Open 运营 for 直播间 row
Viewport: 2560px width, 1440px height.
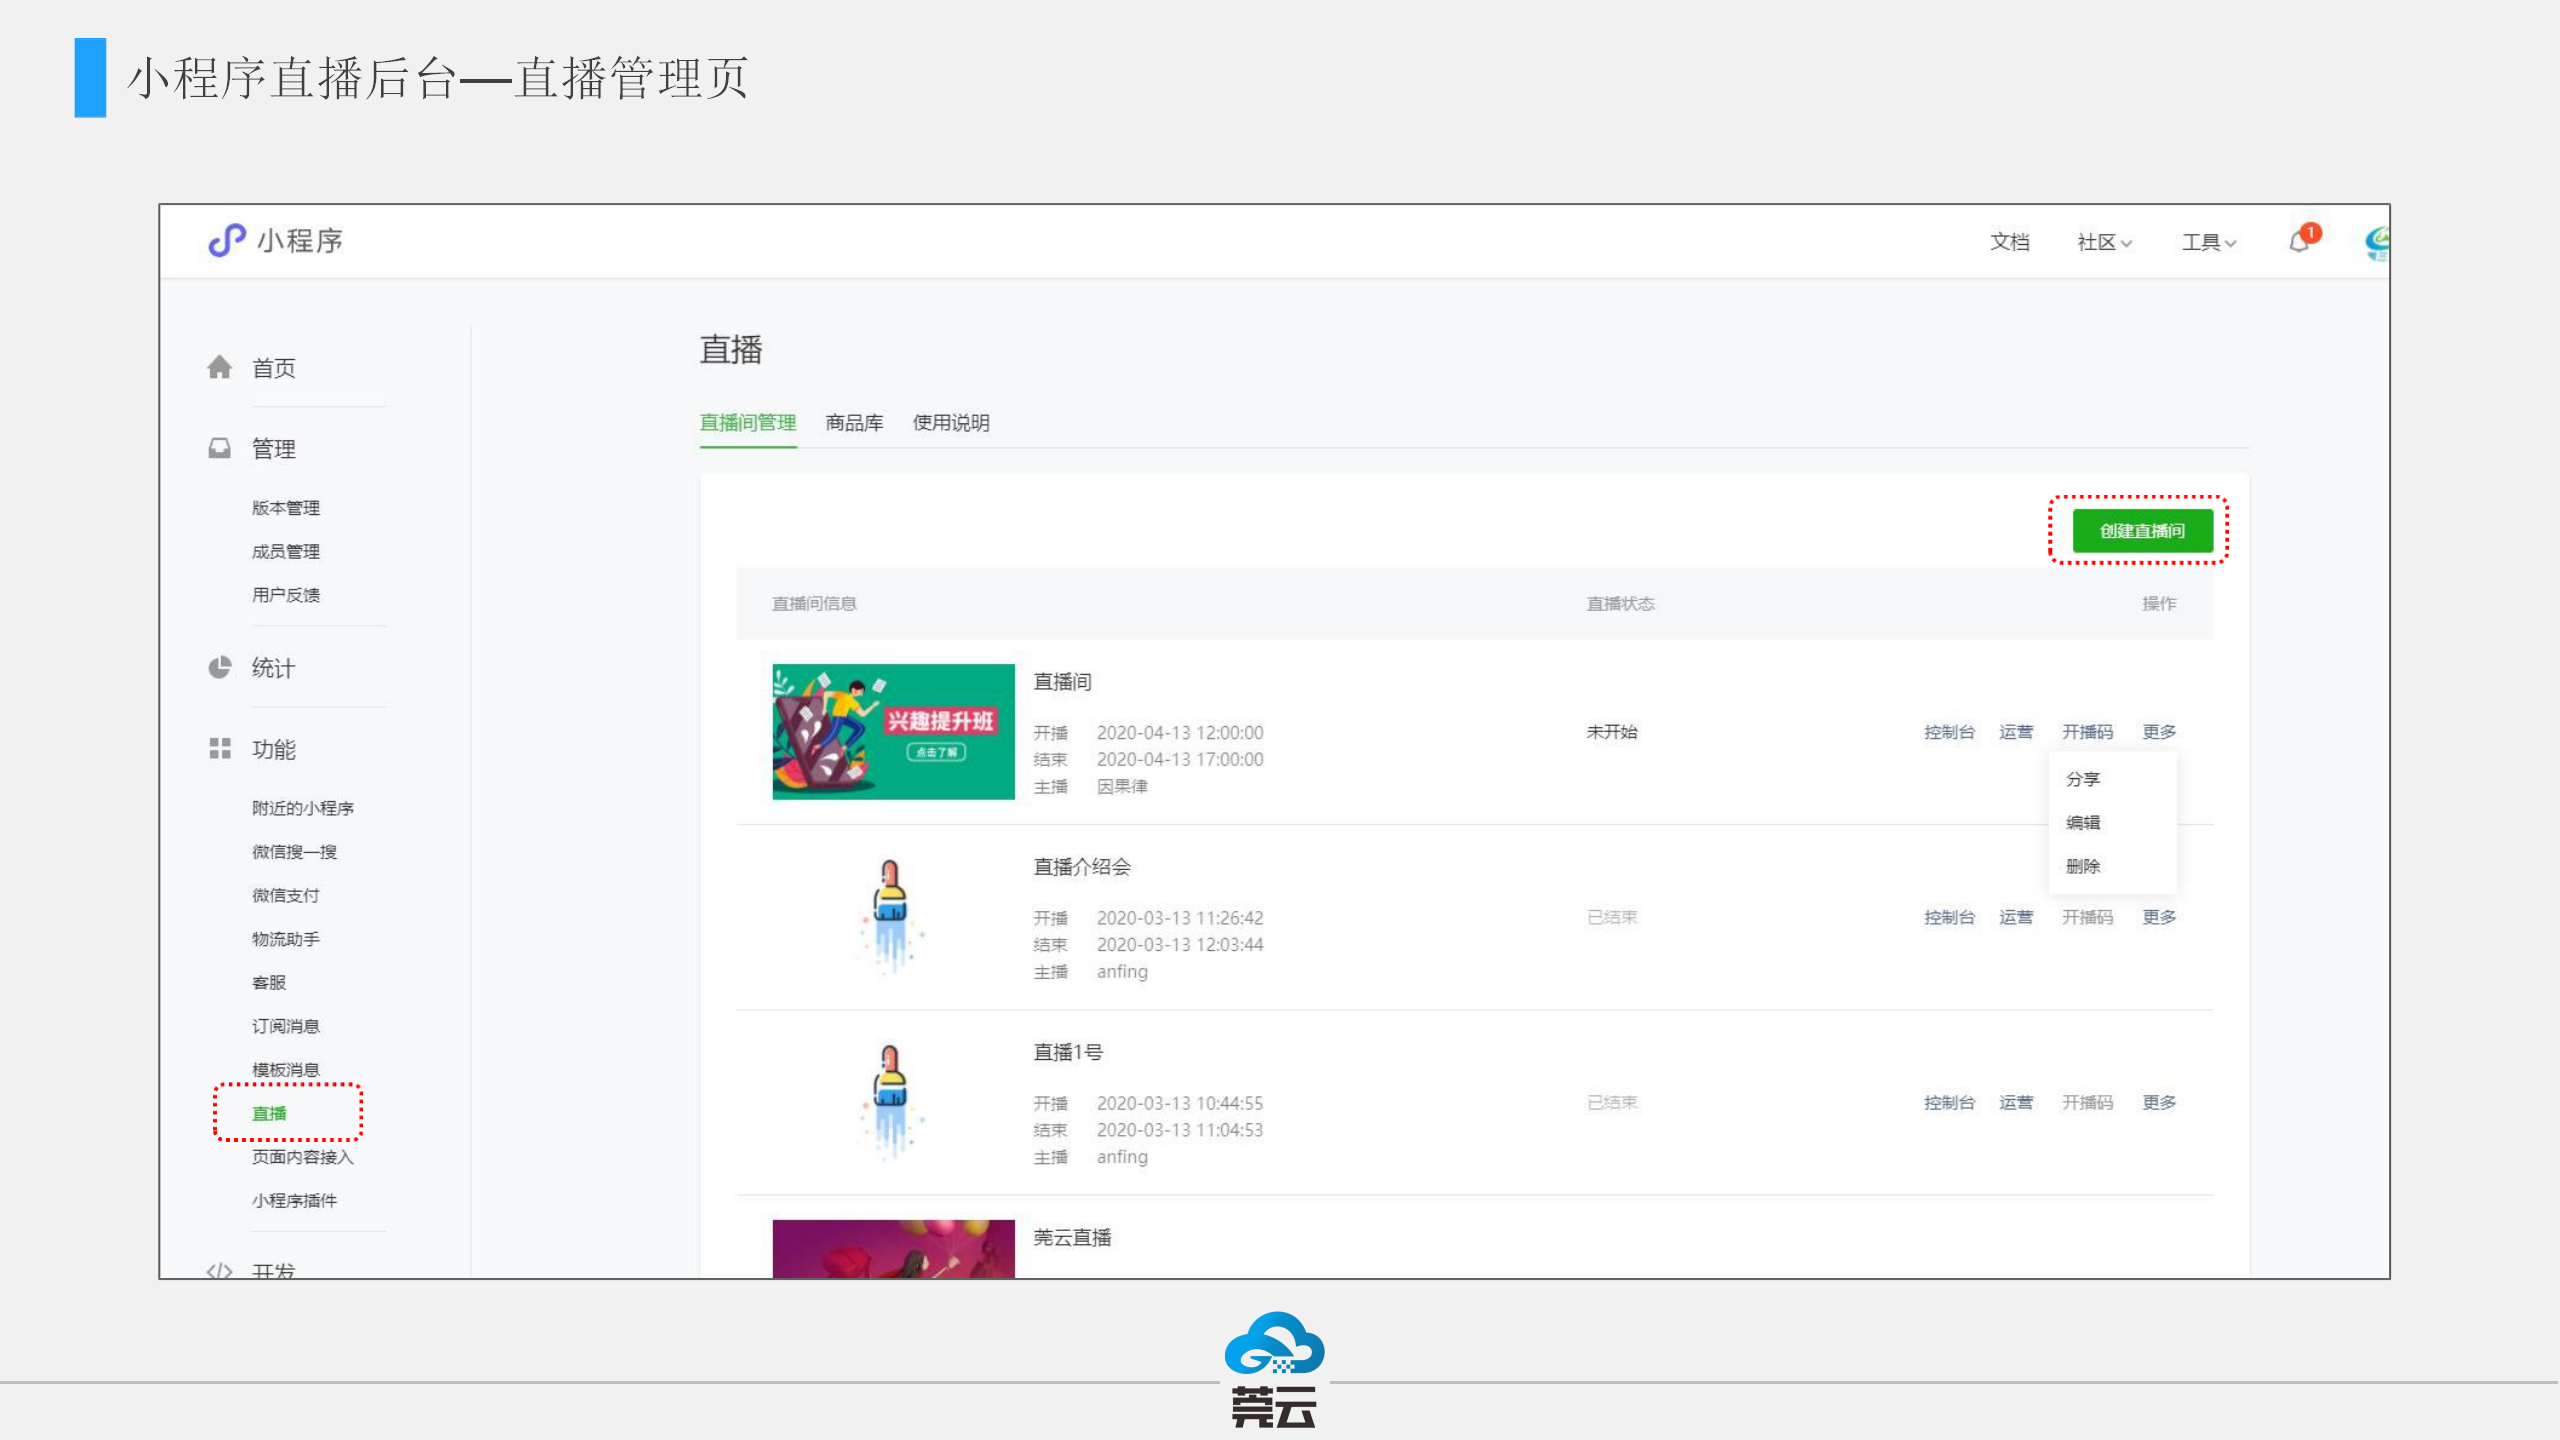tap(2016, 732)
